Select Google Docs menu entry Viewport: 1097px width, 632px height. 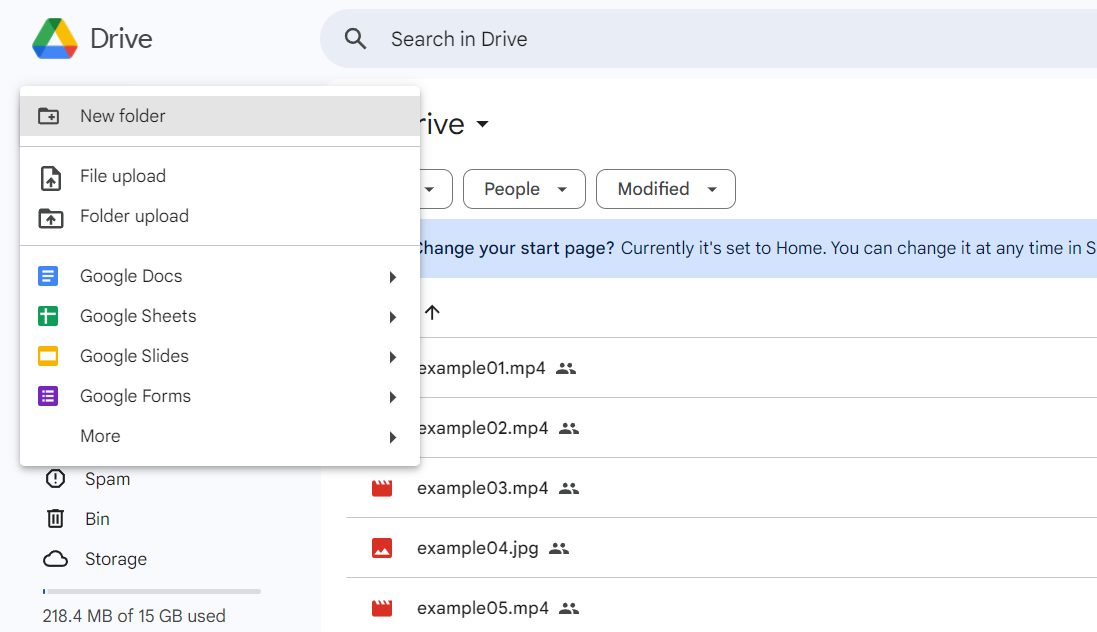(220, 276)
